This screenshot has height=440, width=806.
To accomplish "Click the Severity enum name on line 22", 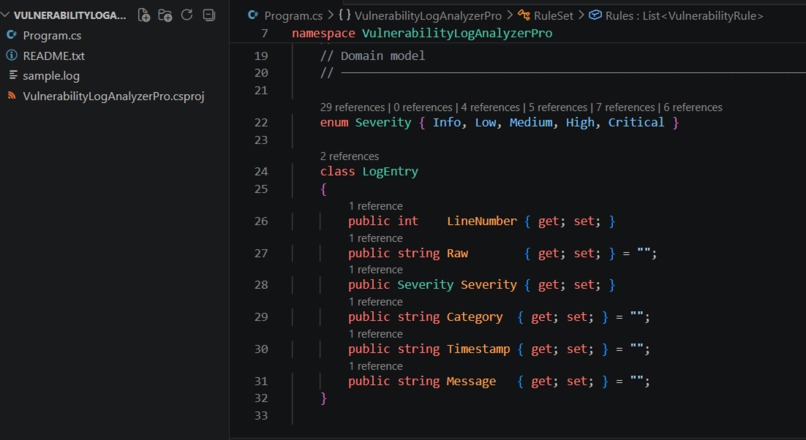I will 383,123.
